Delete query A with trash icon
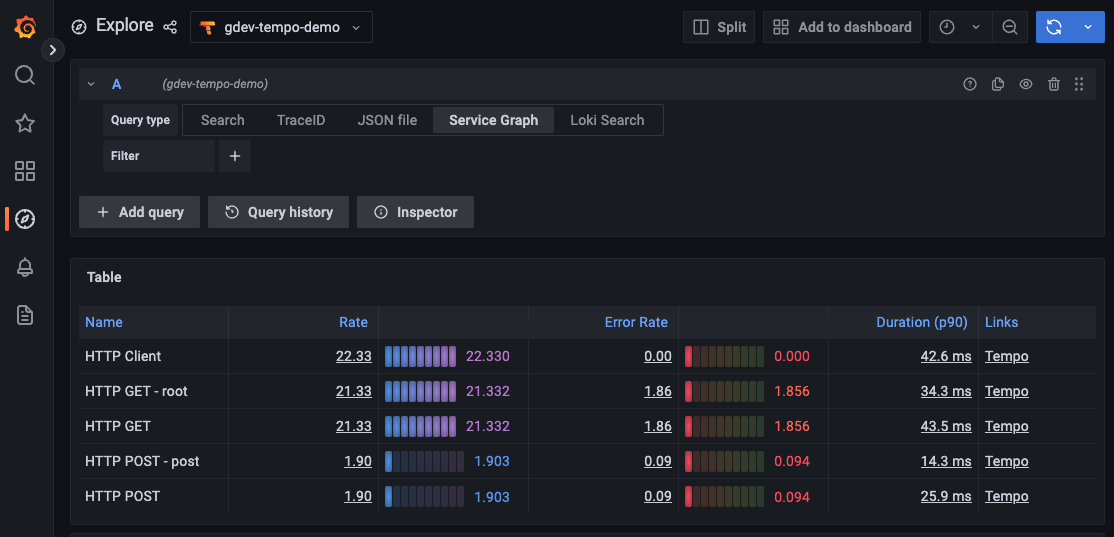 (1053, 85)
